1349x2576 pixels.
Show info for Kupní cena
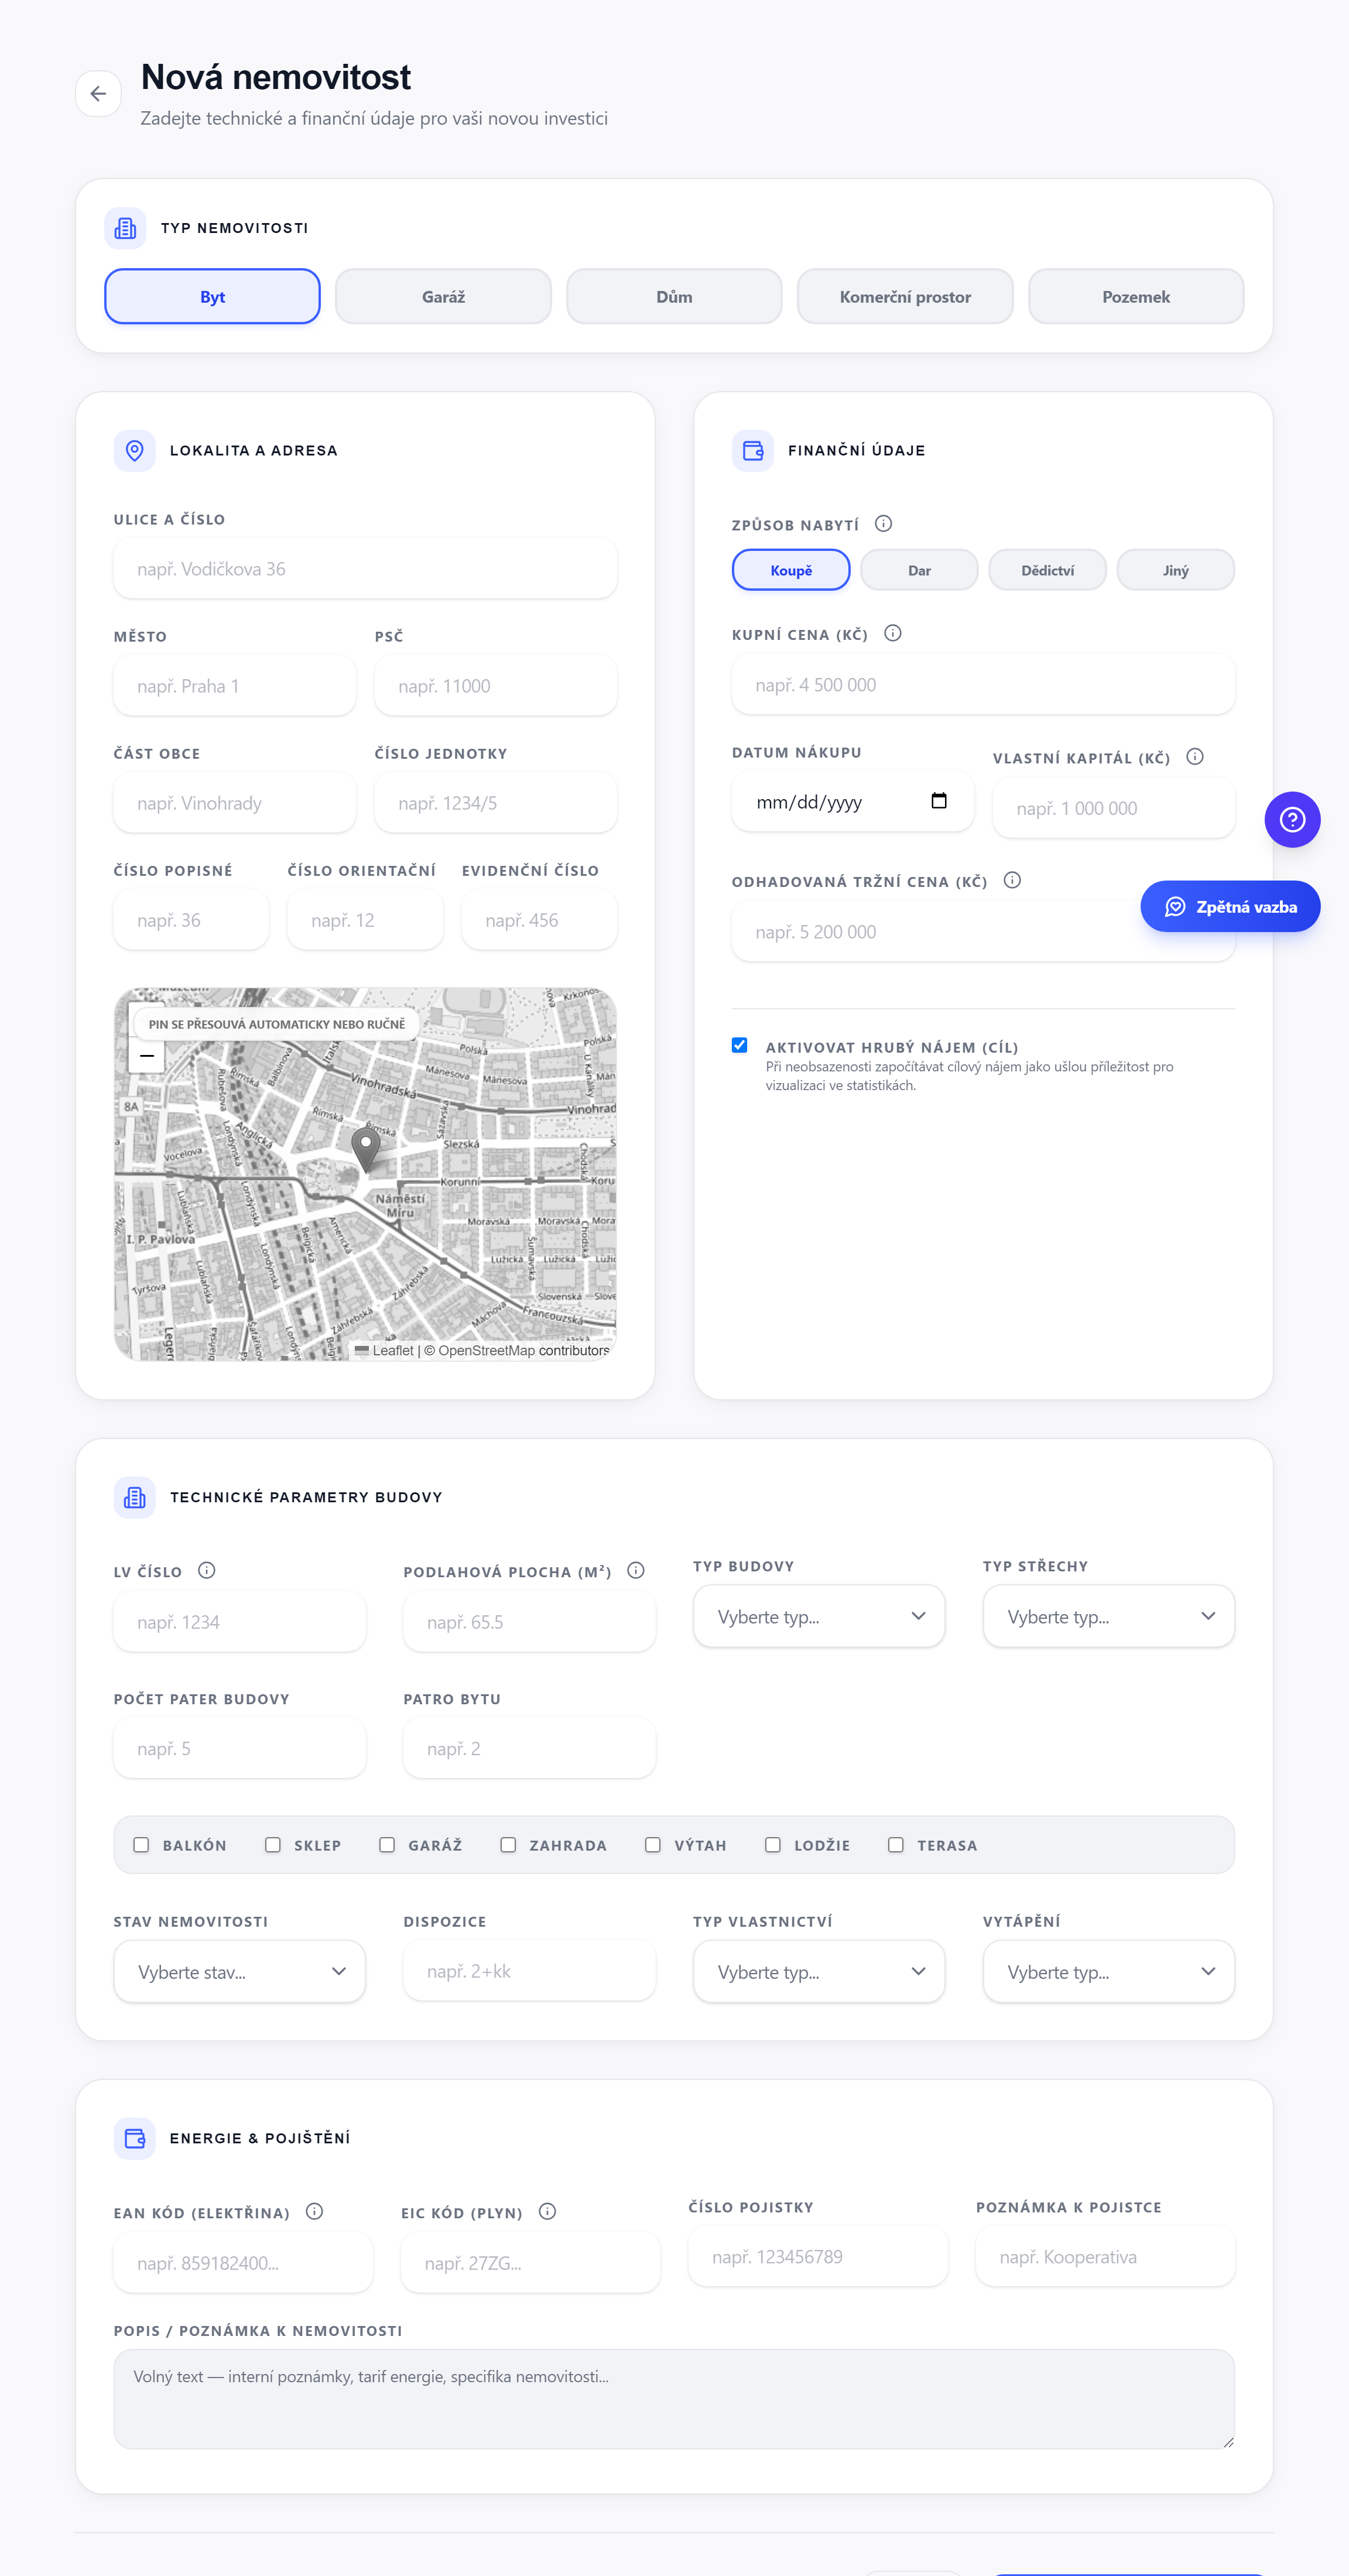point(893,633)
